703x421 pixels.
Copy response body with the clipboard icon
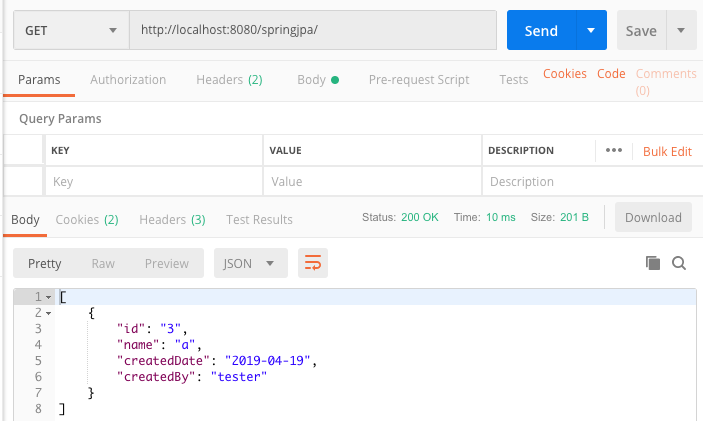(x=652, y=263)
